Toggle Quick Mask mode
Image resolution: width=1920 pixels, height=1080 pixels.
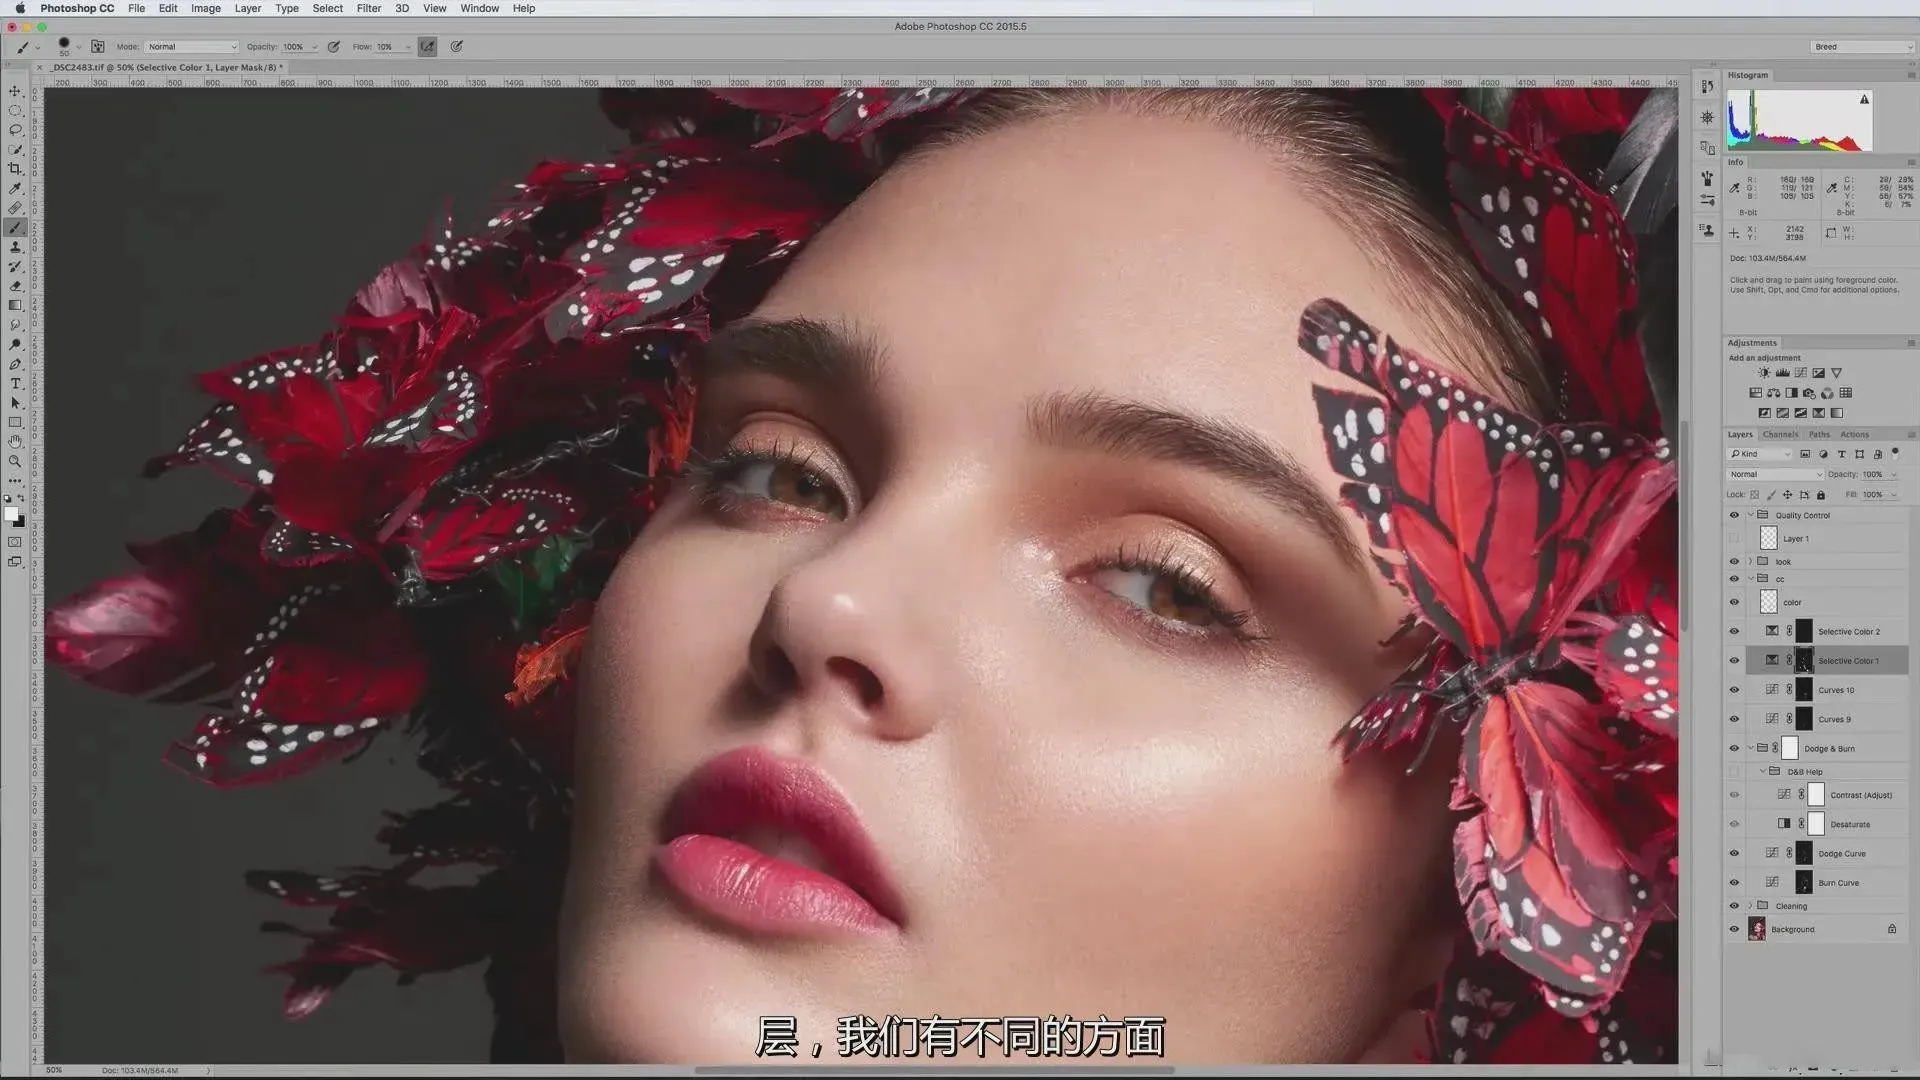(15, 542)
